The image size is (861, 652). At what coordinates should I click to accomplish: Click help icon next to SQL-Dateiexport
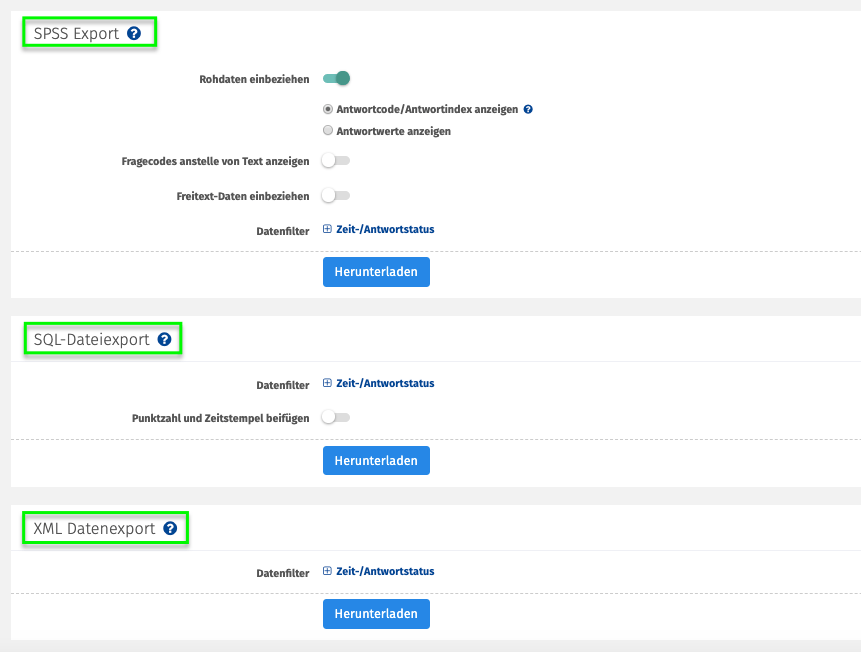pyautogui.click(x=164, y=339)
